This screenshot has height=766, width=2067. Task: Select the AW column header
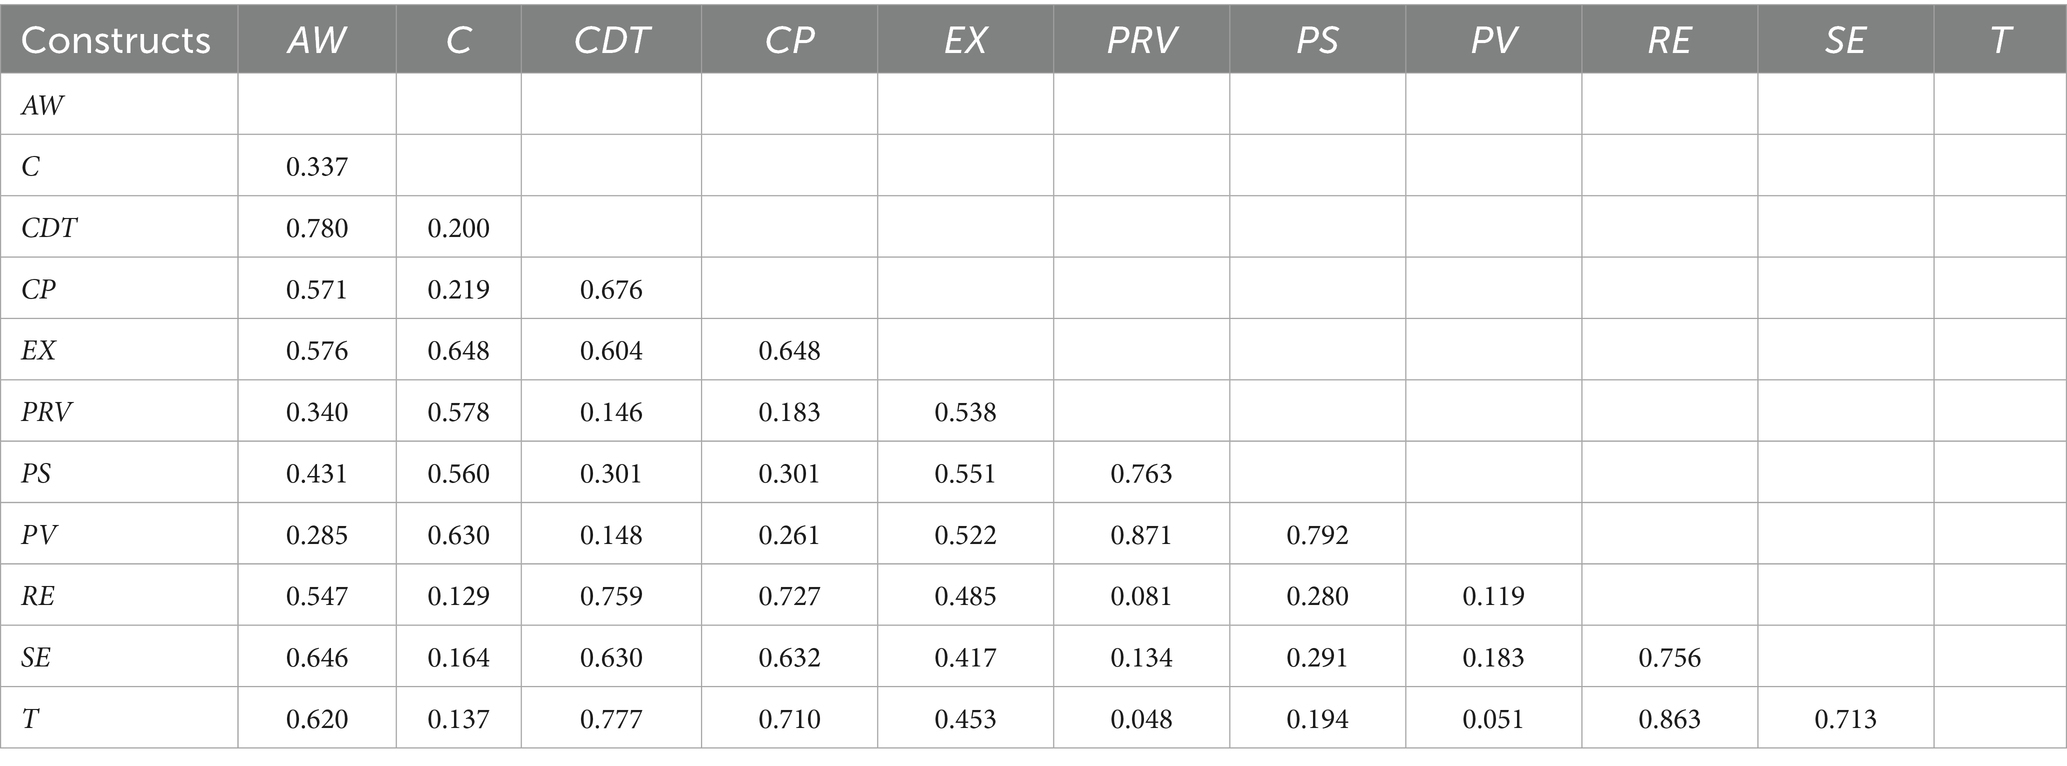(x=317, y=40)
